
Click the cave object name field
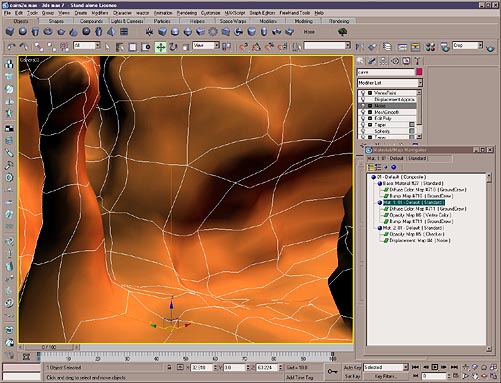[386, 72]
